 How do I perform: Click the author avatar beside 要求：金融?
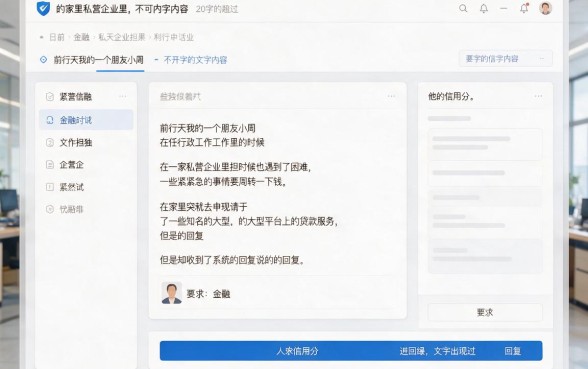[x=171, y=293]
